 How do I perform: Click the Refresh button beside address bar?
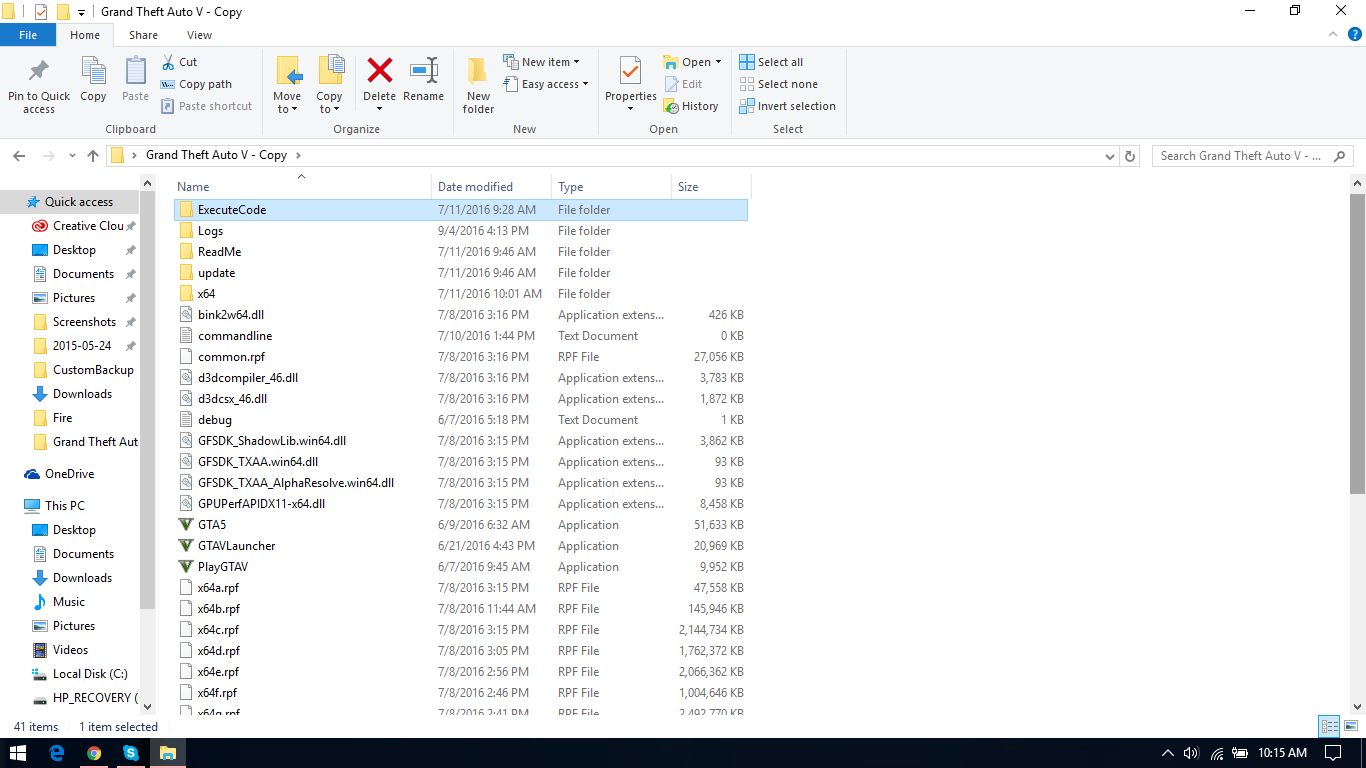[1130, 156]
